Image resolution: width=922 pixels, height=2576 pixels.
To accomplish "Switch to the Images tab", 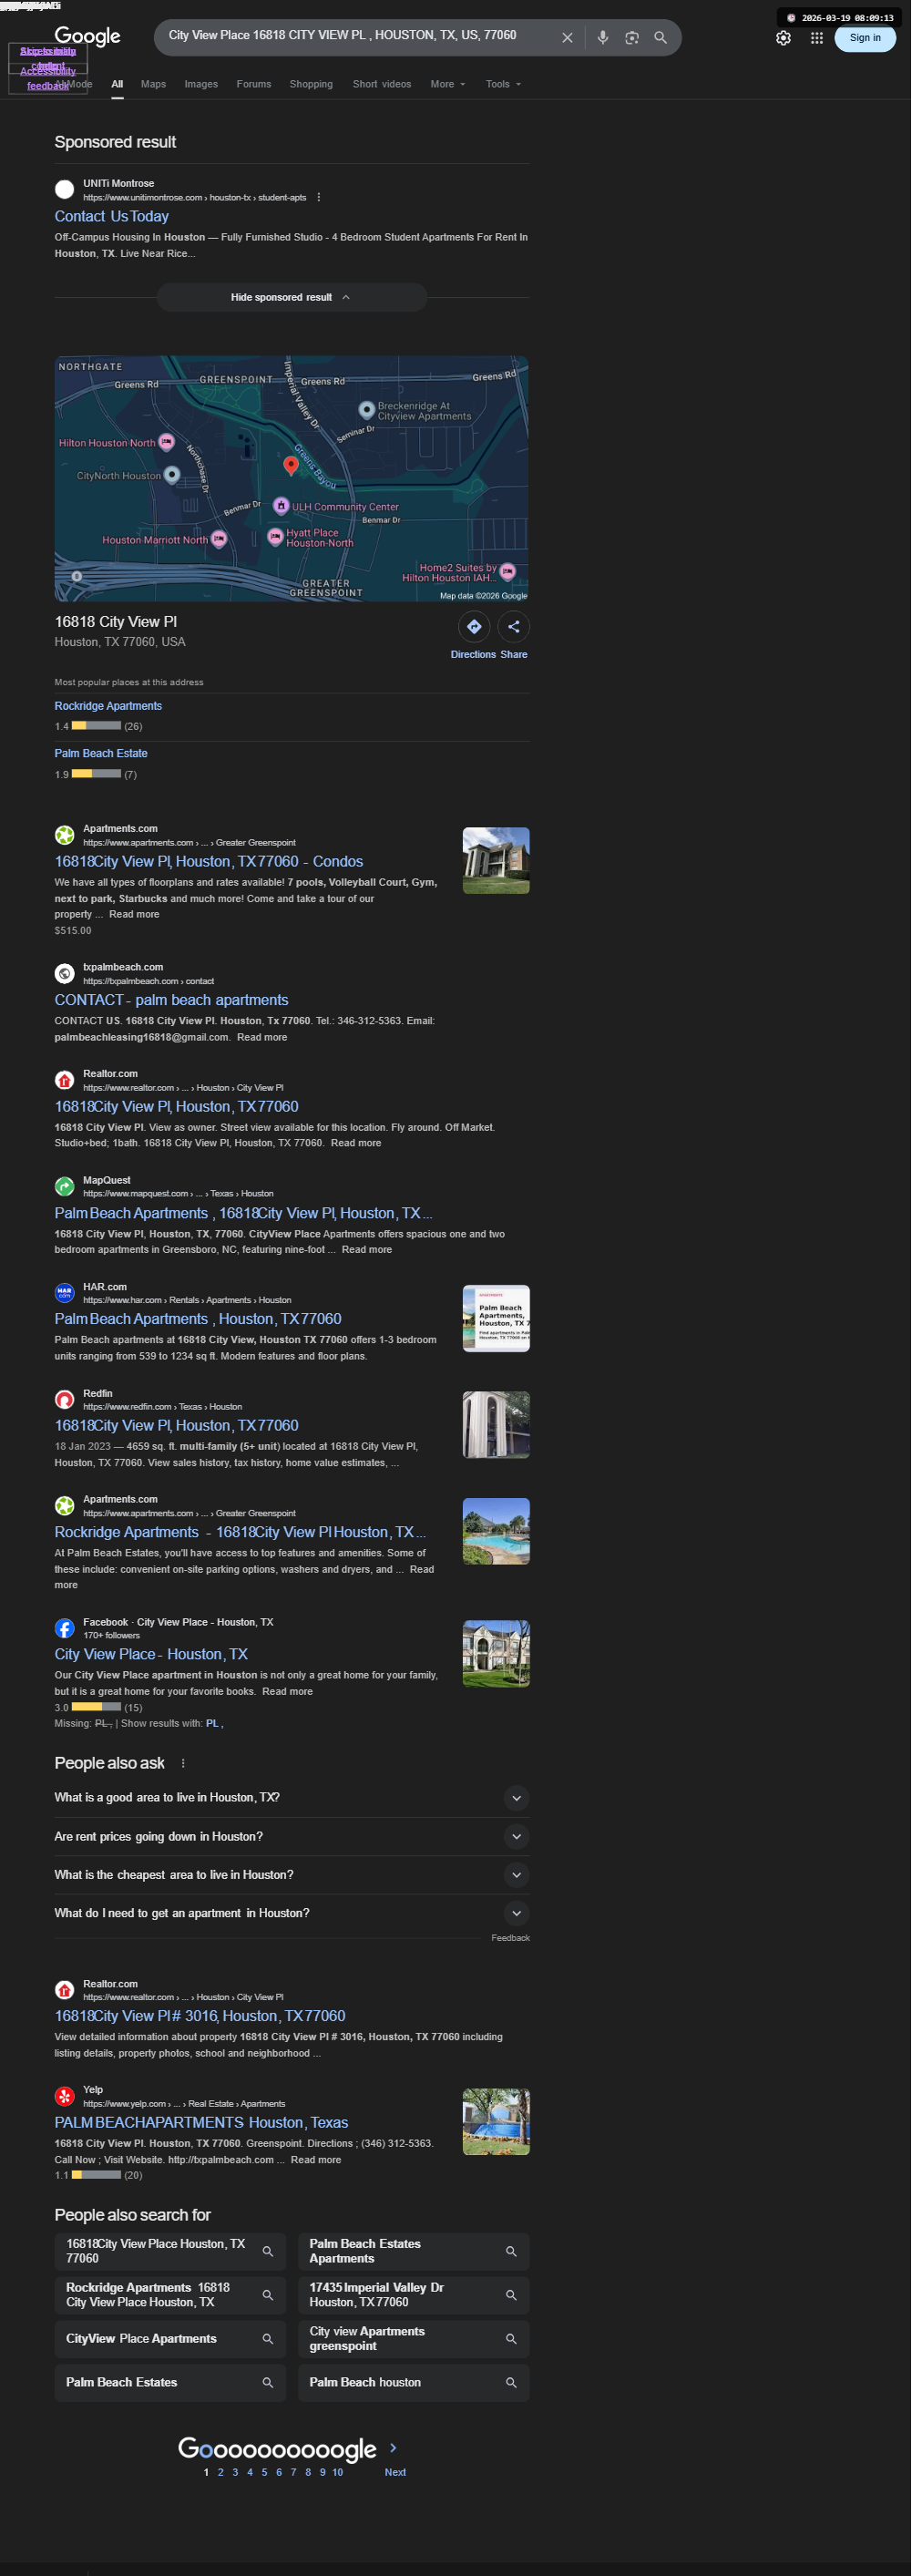I will click(x=203, y=85).
